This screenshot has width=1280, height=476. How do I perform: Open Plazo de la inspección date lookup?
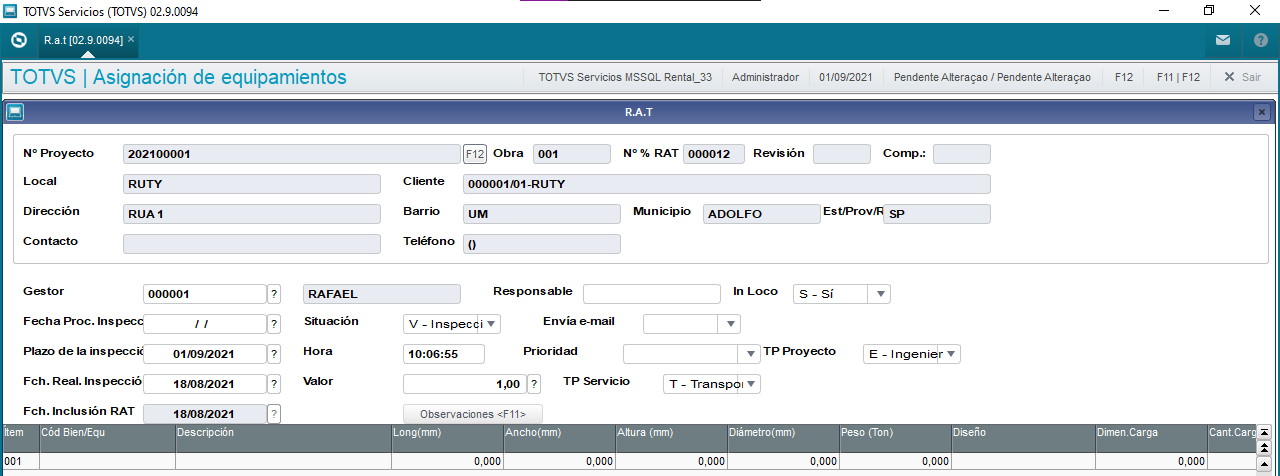(x=274, y=354)
